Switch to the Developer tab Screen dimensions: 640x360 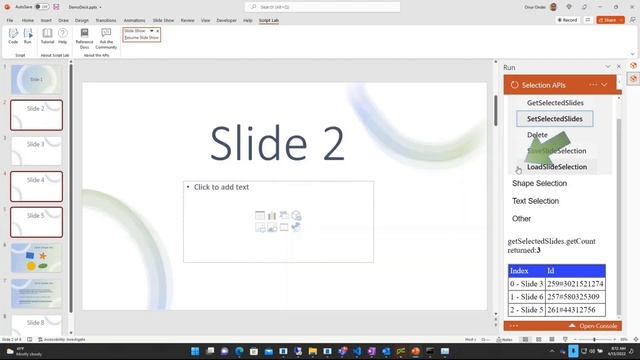[227, 20]
